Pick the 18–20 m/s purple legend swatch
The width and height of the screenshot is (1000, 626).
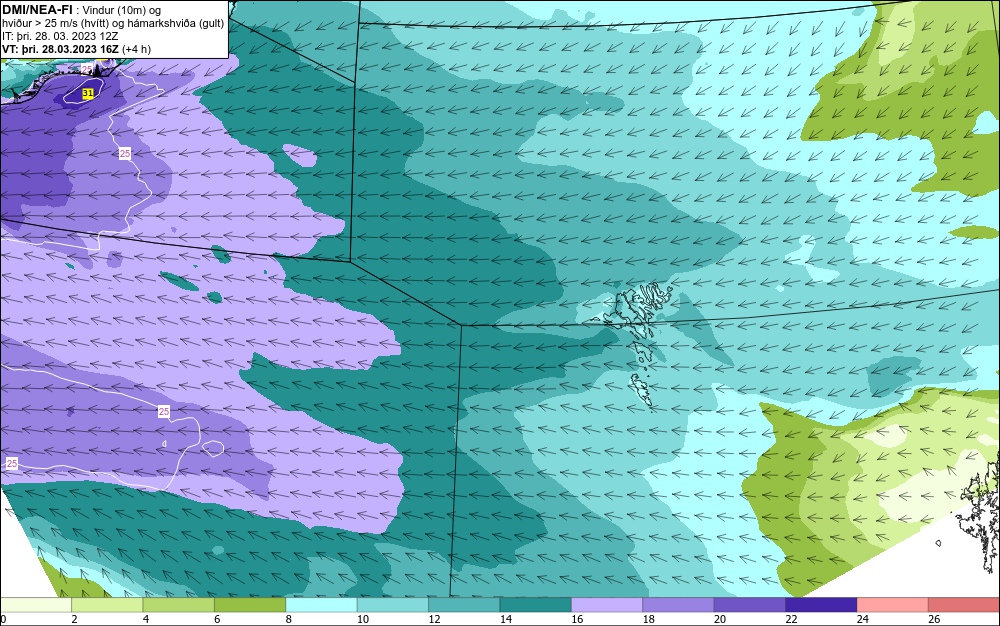click(x=679, y=605)
